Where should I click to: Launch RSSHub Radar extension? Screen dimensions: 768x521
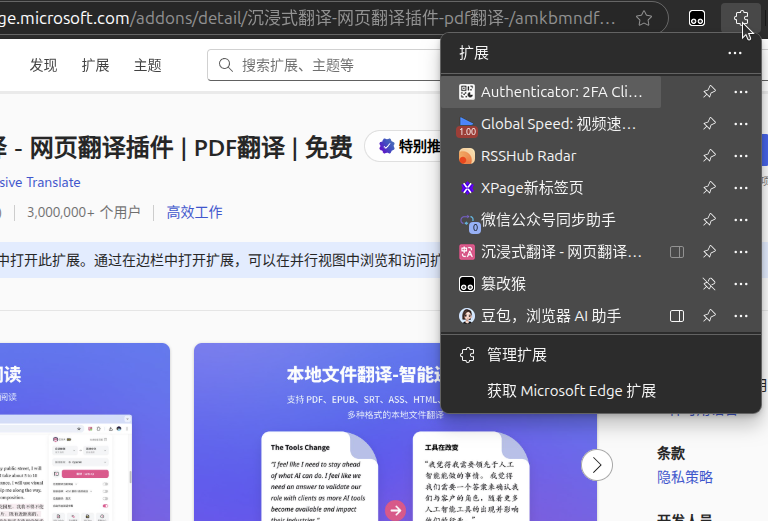tap(528, 156)
